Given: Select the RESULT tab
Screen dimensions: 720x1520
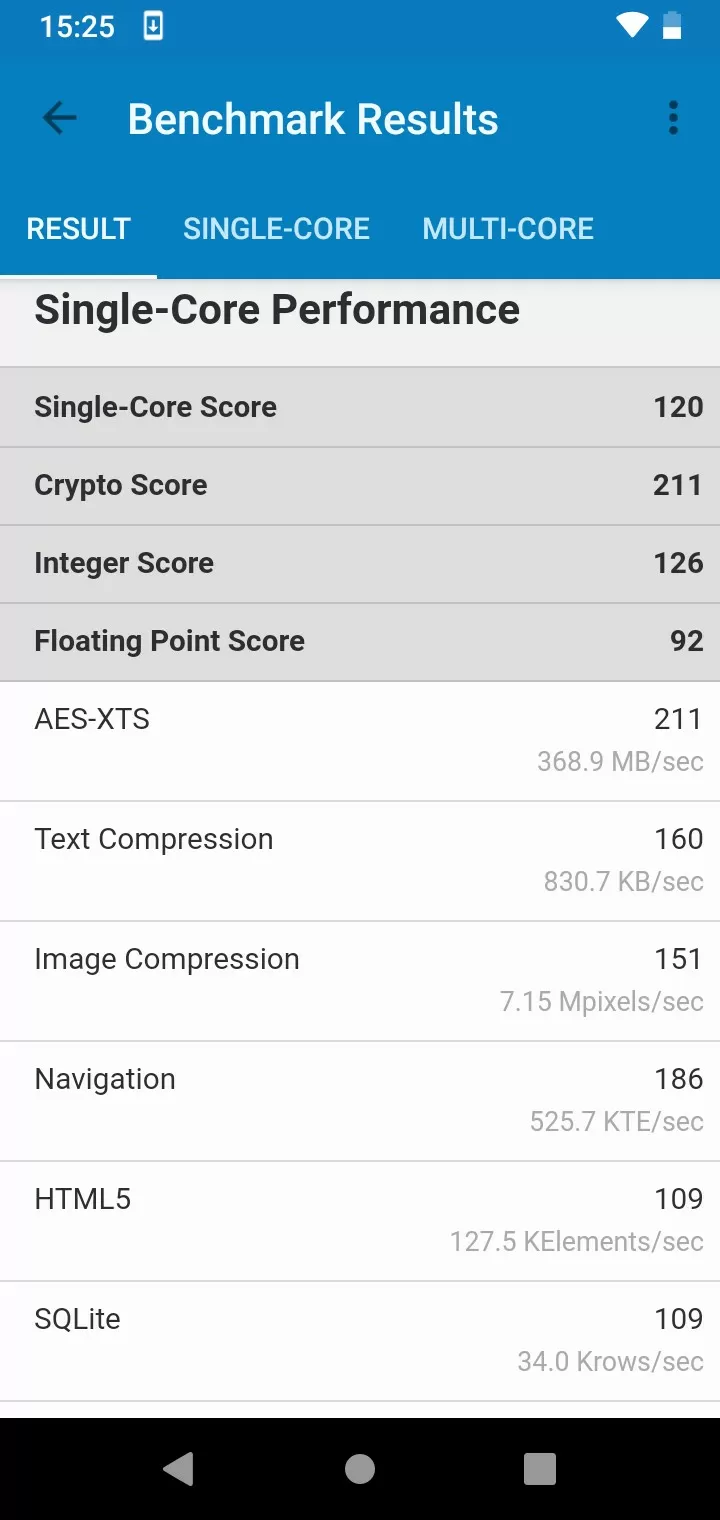Looking at the screenshot, I should coord(78,229).
